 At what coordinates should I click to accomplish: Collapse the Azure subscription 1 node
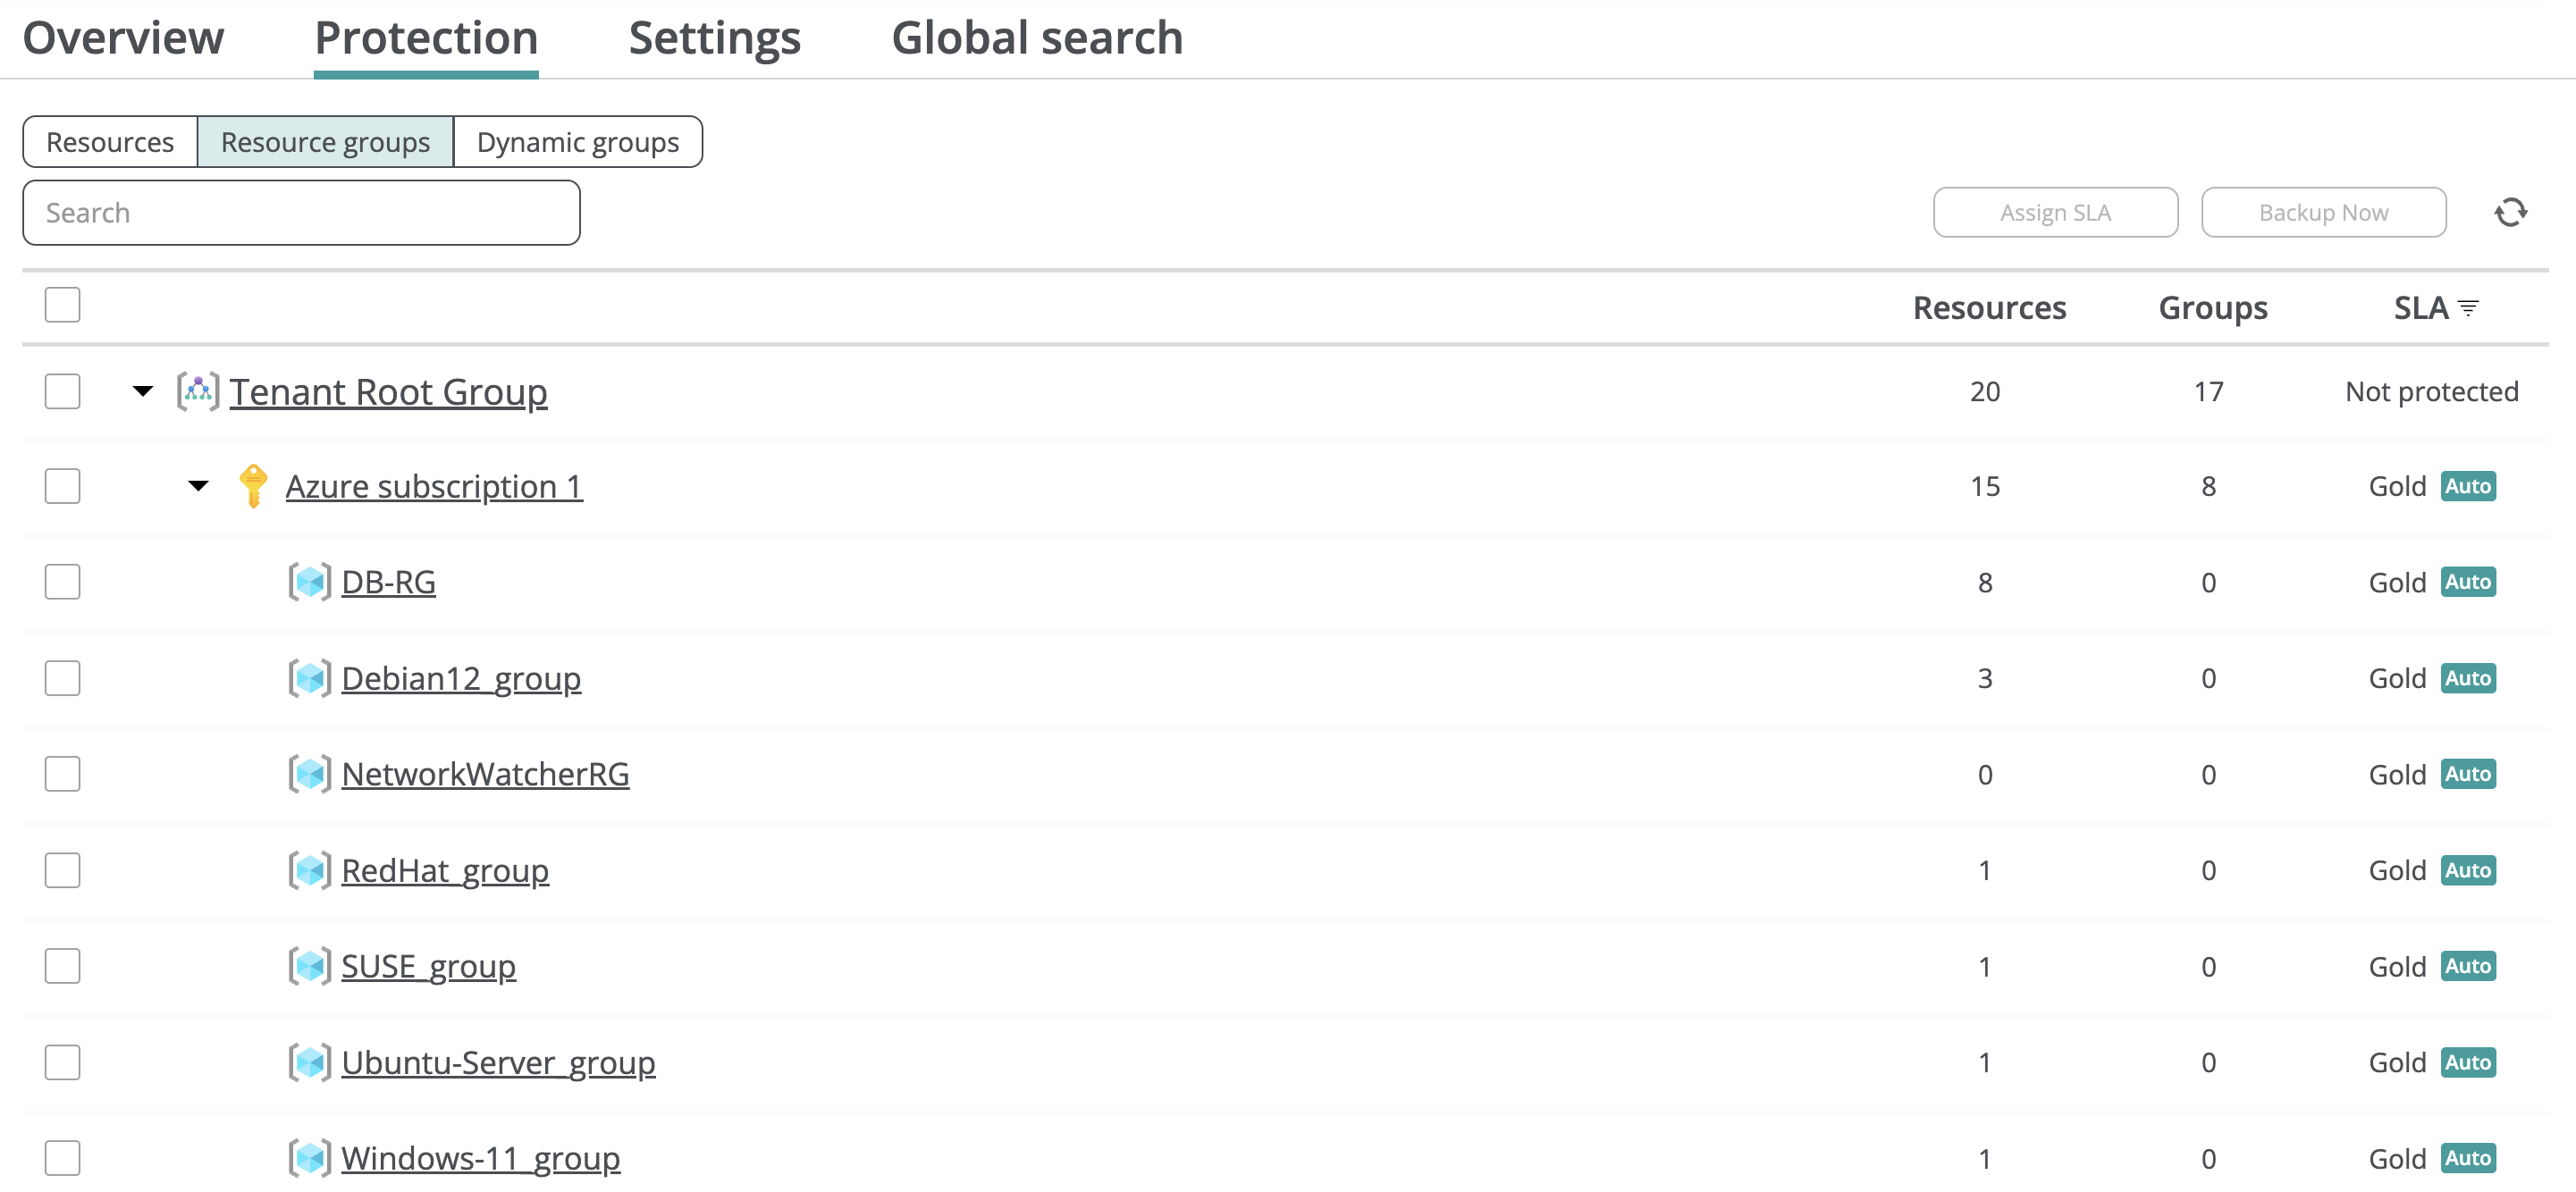point(199,486)
